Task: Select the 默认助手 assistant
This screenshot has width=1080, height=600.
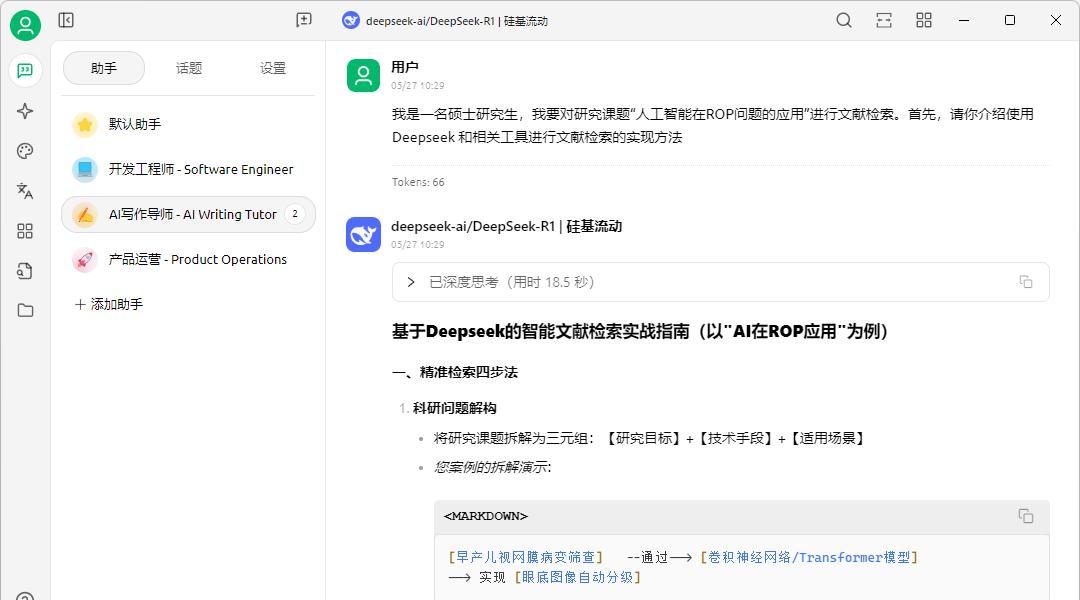Action: (188, 125)
